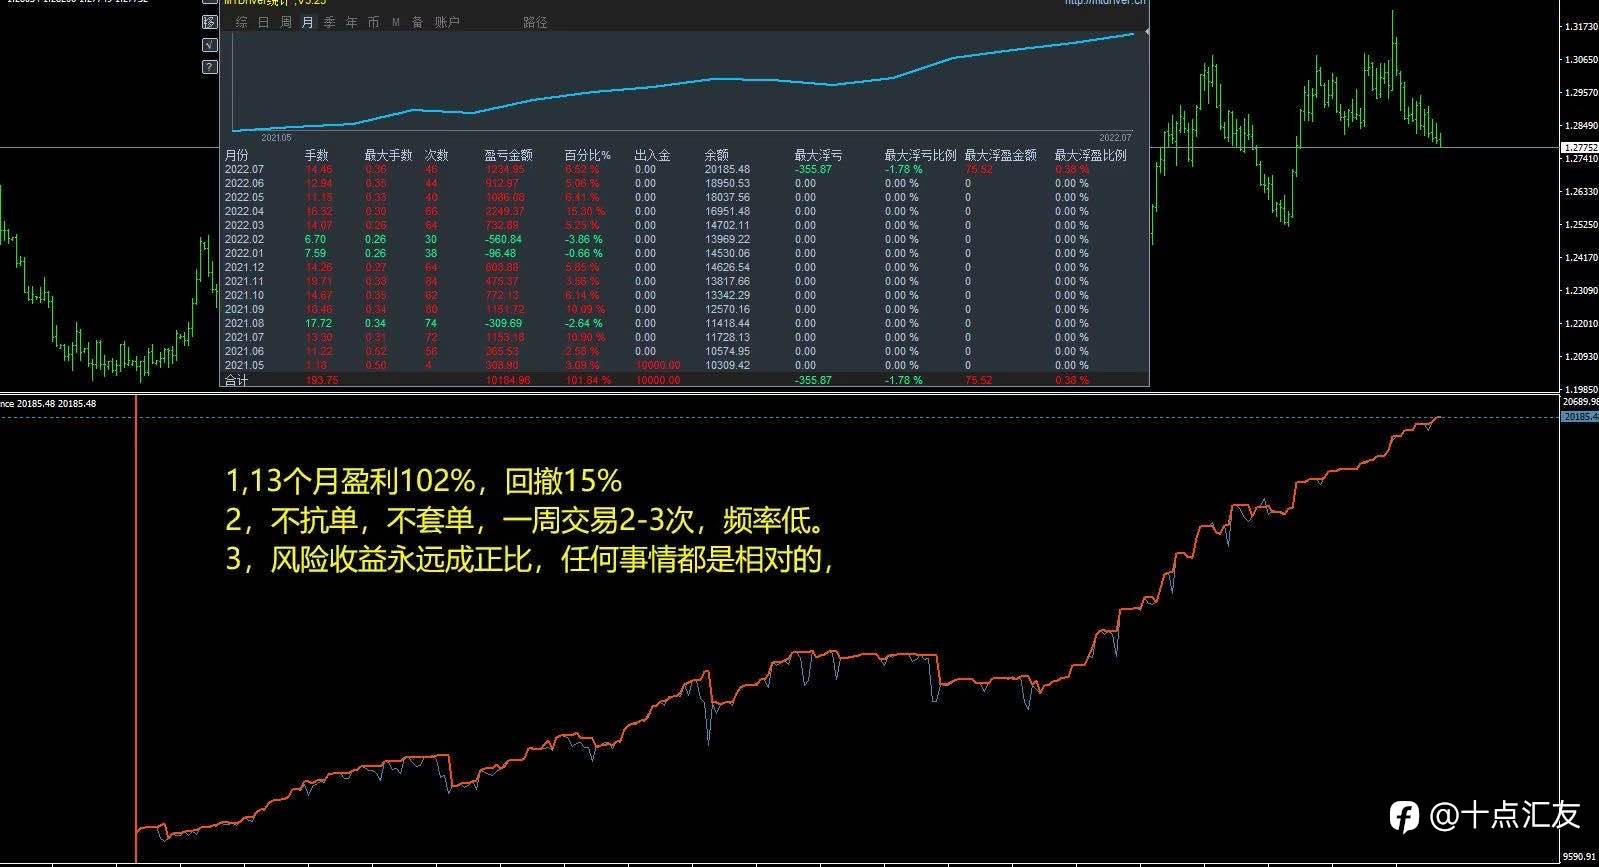Viewport: 1599px width, 867px height.
Task: Click the -355.87 max floating loss in 2022.07 row
Action: (x=813, y=169)
